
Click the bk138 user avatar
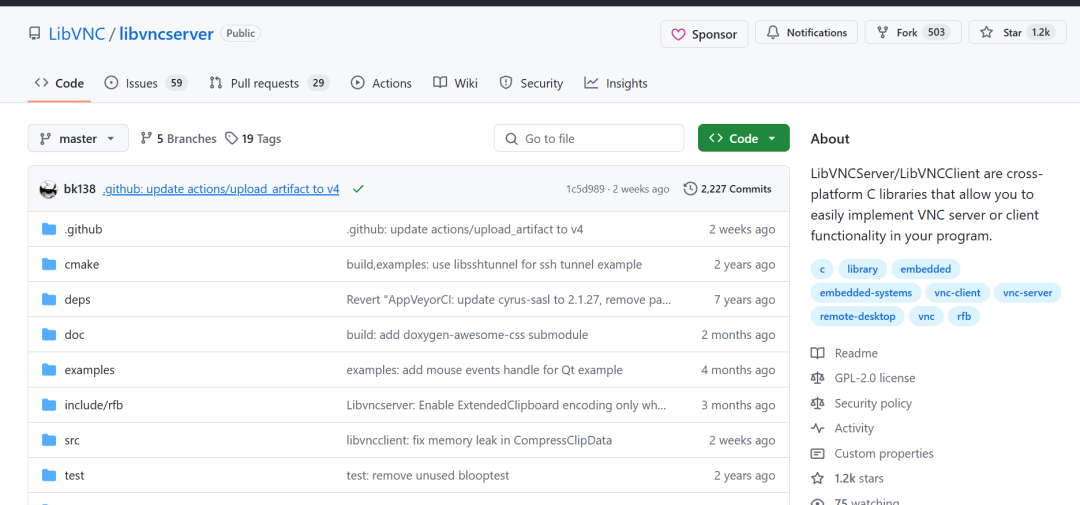click(x=48, y=189)
